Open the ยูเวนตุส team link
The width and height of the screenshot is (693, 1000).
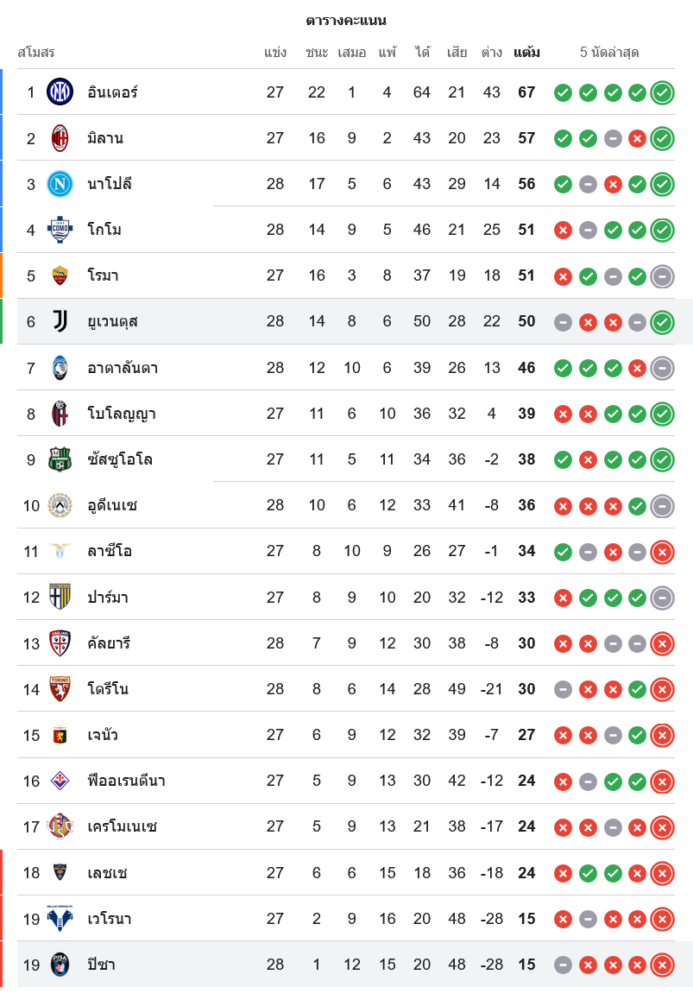(x=112, y=321)
